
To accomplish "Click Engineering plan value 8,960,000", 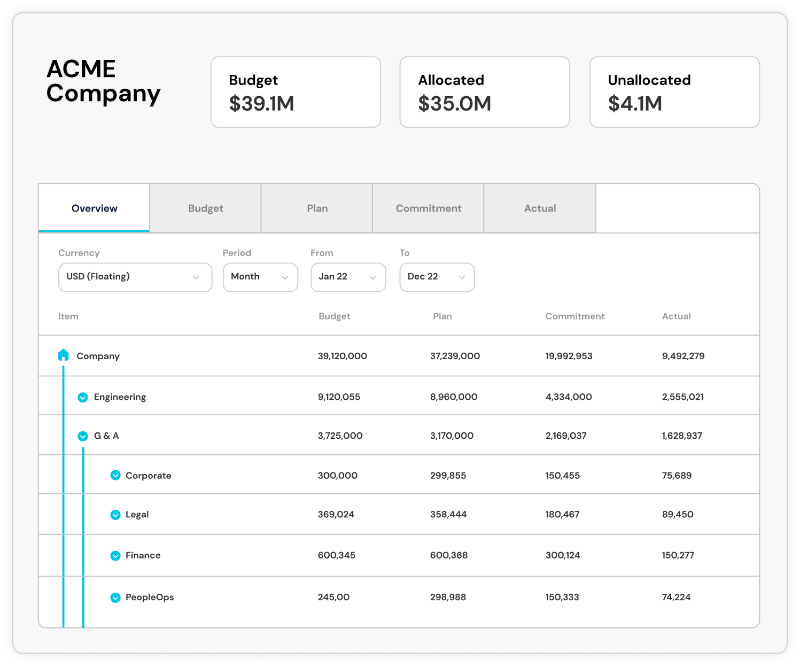I will 454,397.
